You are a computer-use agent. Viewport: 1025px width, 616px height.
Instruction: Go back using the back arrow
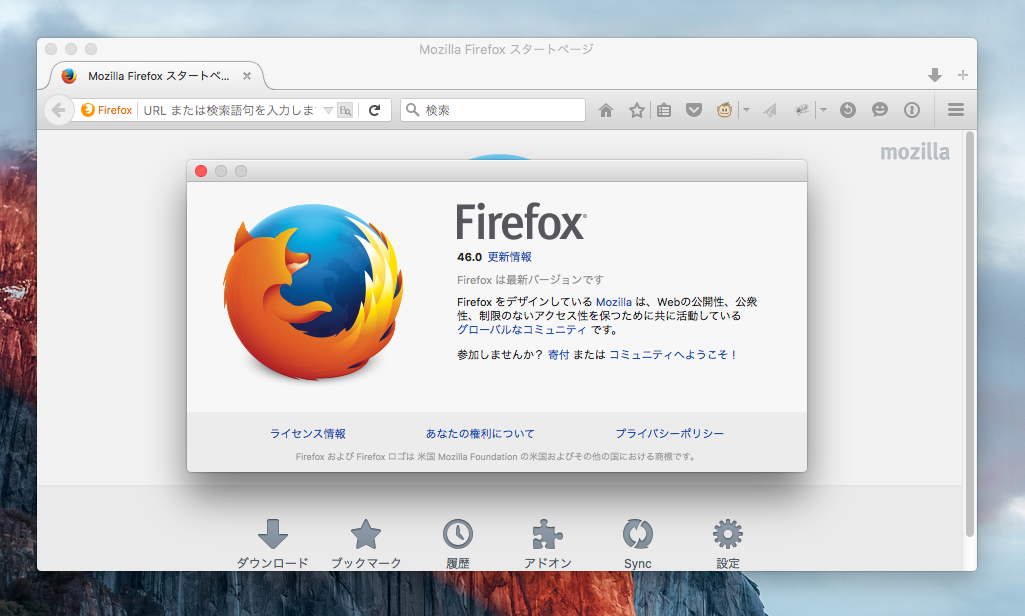click(x=58, y=110)
